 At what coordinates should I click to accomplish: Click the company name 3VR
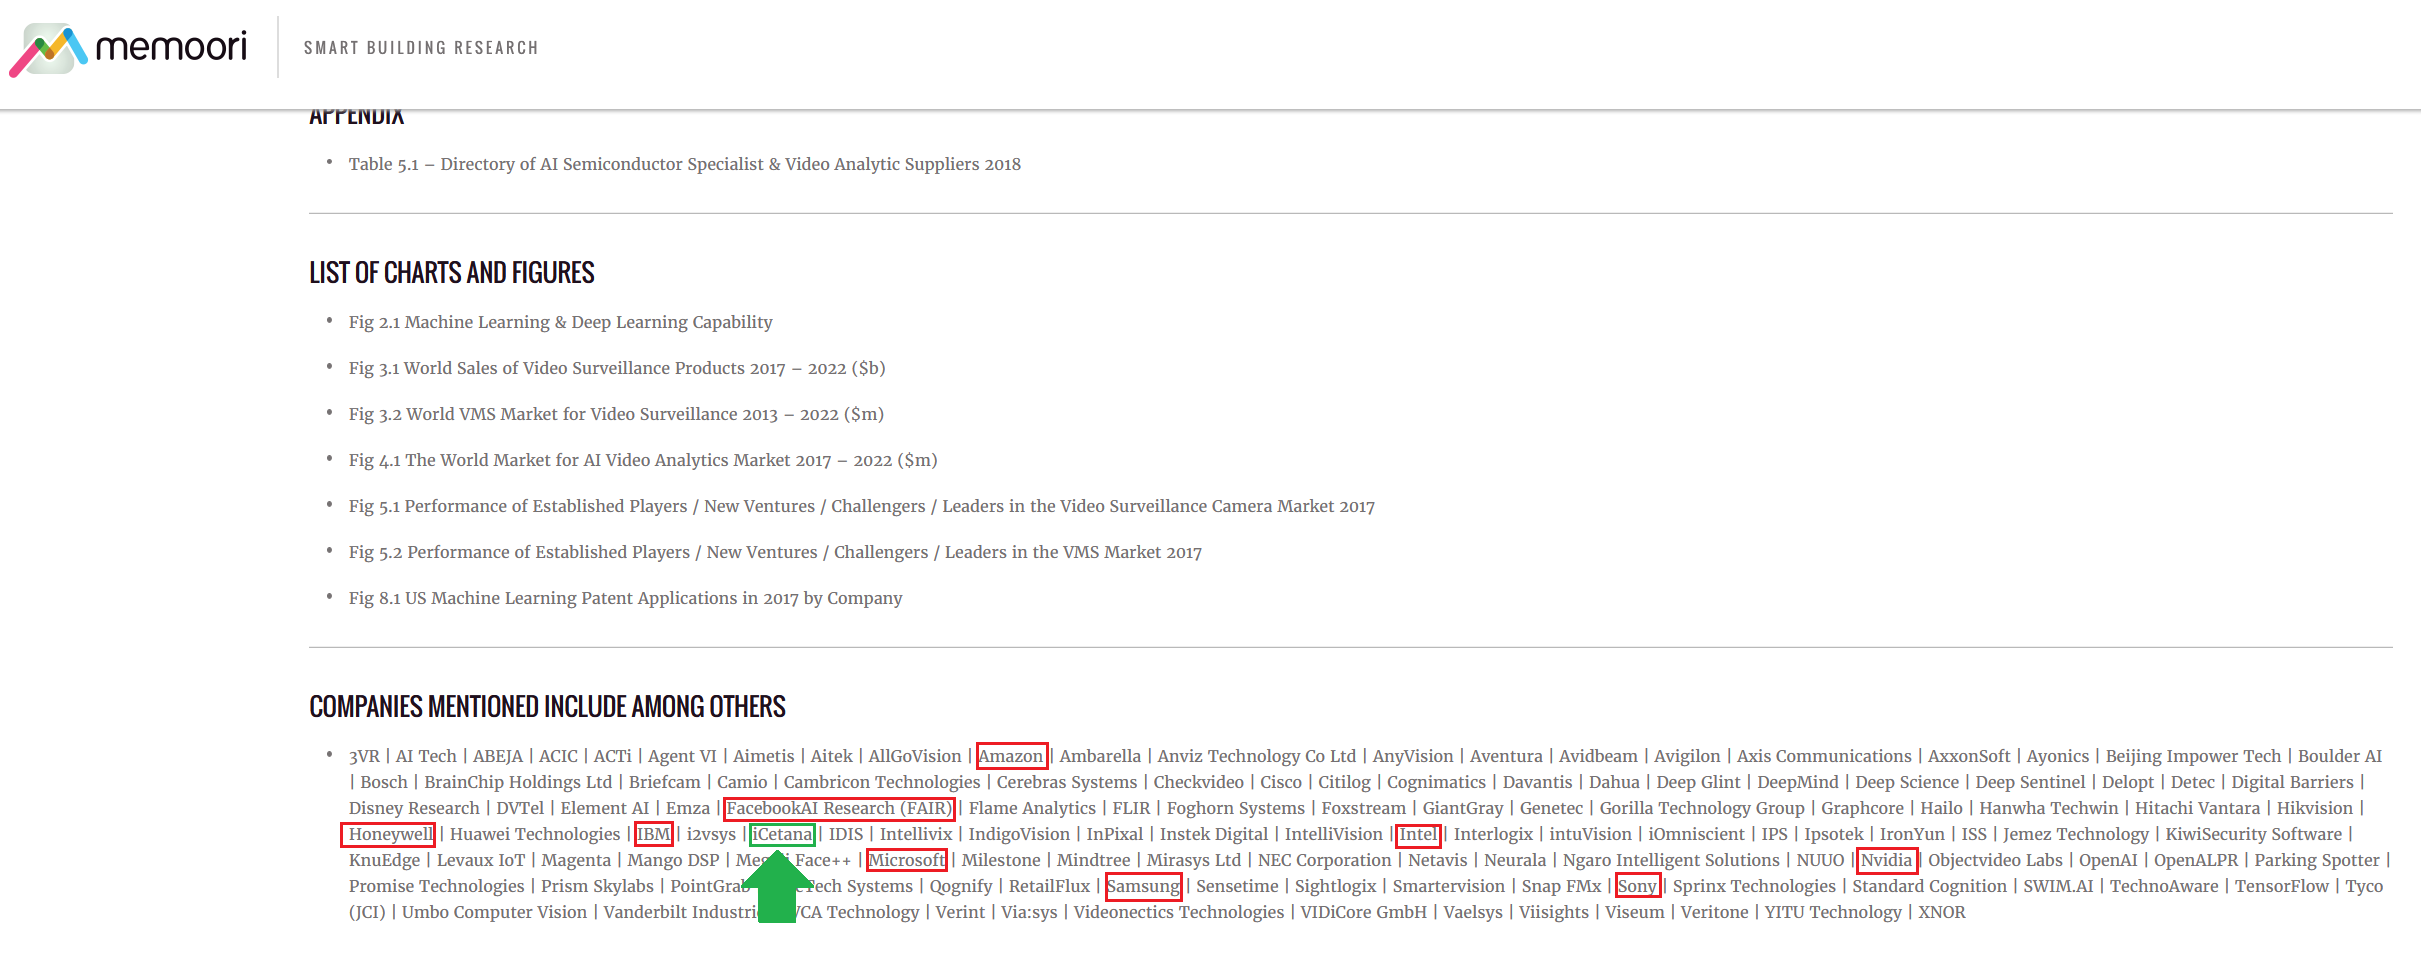(364, 756)
